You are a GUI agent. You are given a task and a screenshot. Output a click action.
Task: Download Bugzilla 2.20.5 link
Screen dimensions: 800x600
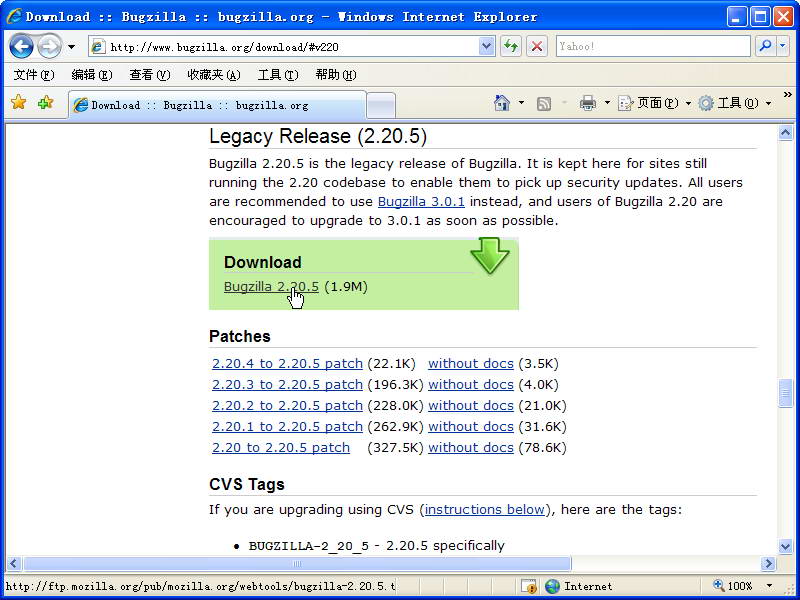click(271, 287)
